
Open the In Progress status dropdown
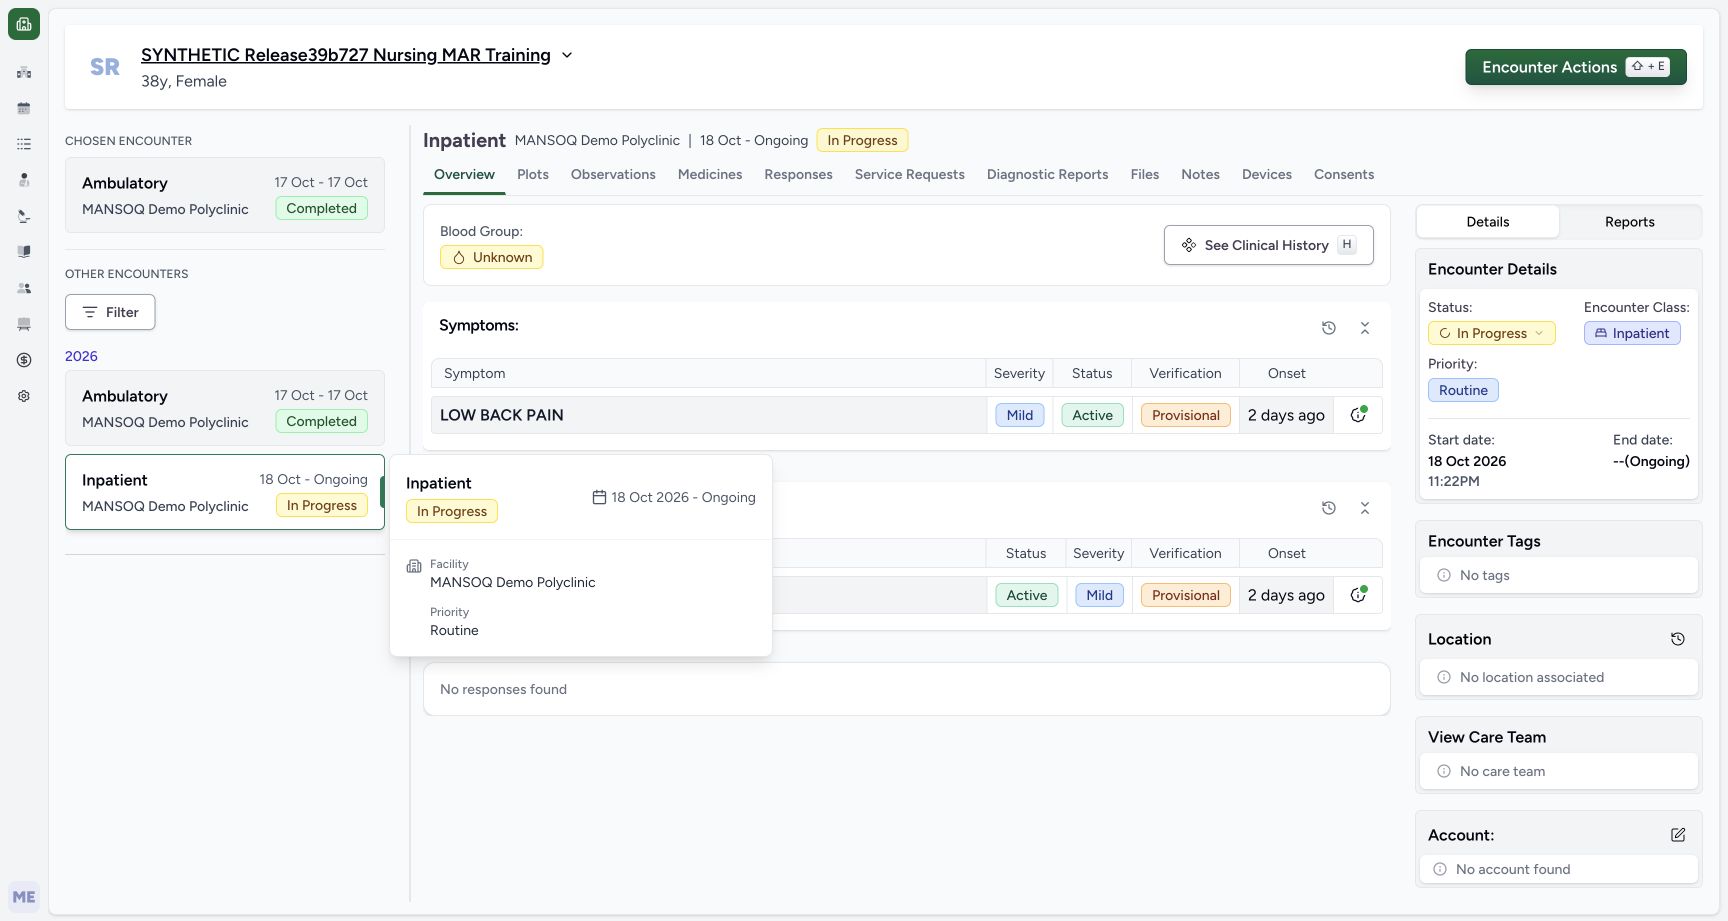point(1491,333)
